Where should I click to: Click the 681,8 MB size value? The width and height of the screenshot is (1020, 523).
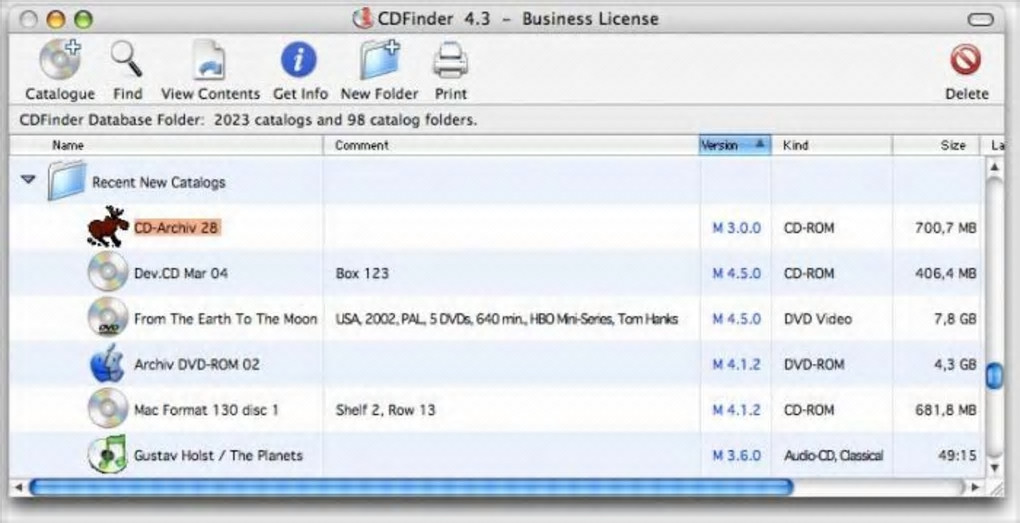pos(946,410)
